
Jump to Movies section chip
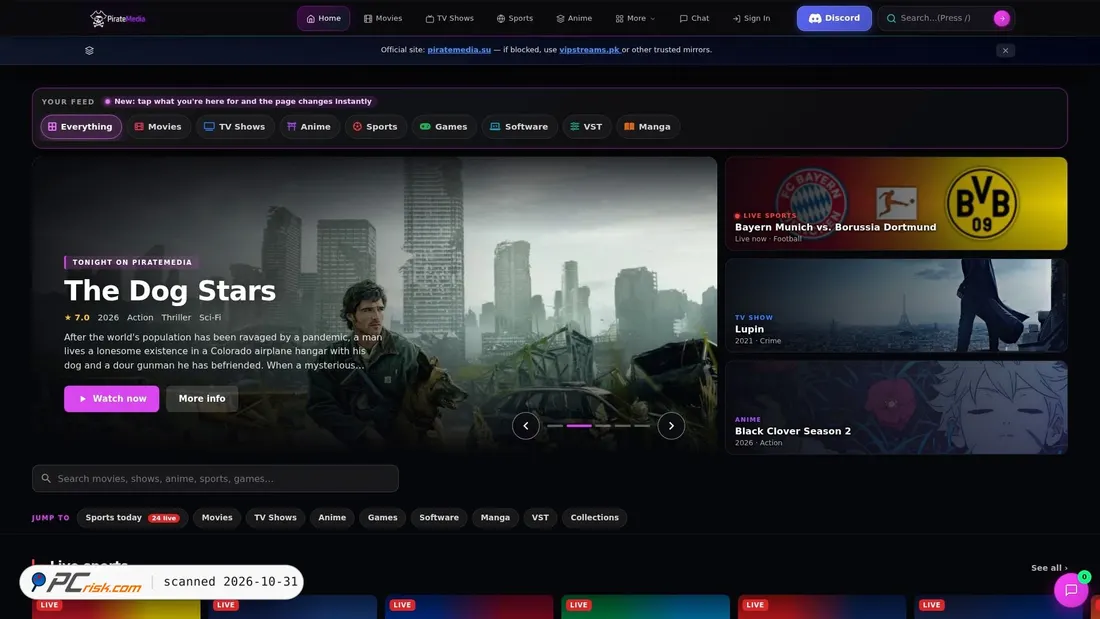[x=217, y=518]
